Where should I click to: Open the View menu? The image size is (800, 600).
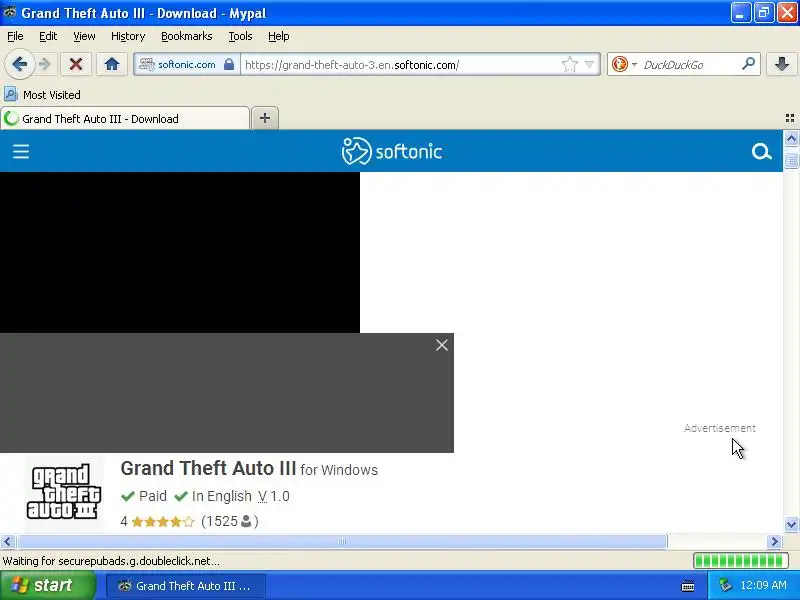click(x=84, y=36)
